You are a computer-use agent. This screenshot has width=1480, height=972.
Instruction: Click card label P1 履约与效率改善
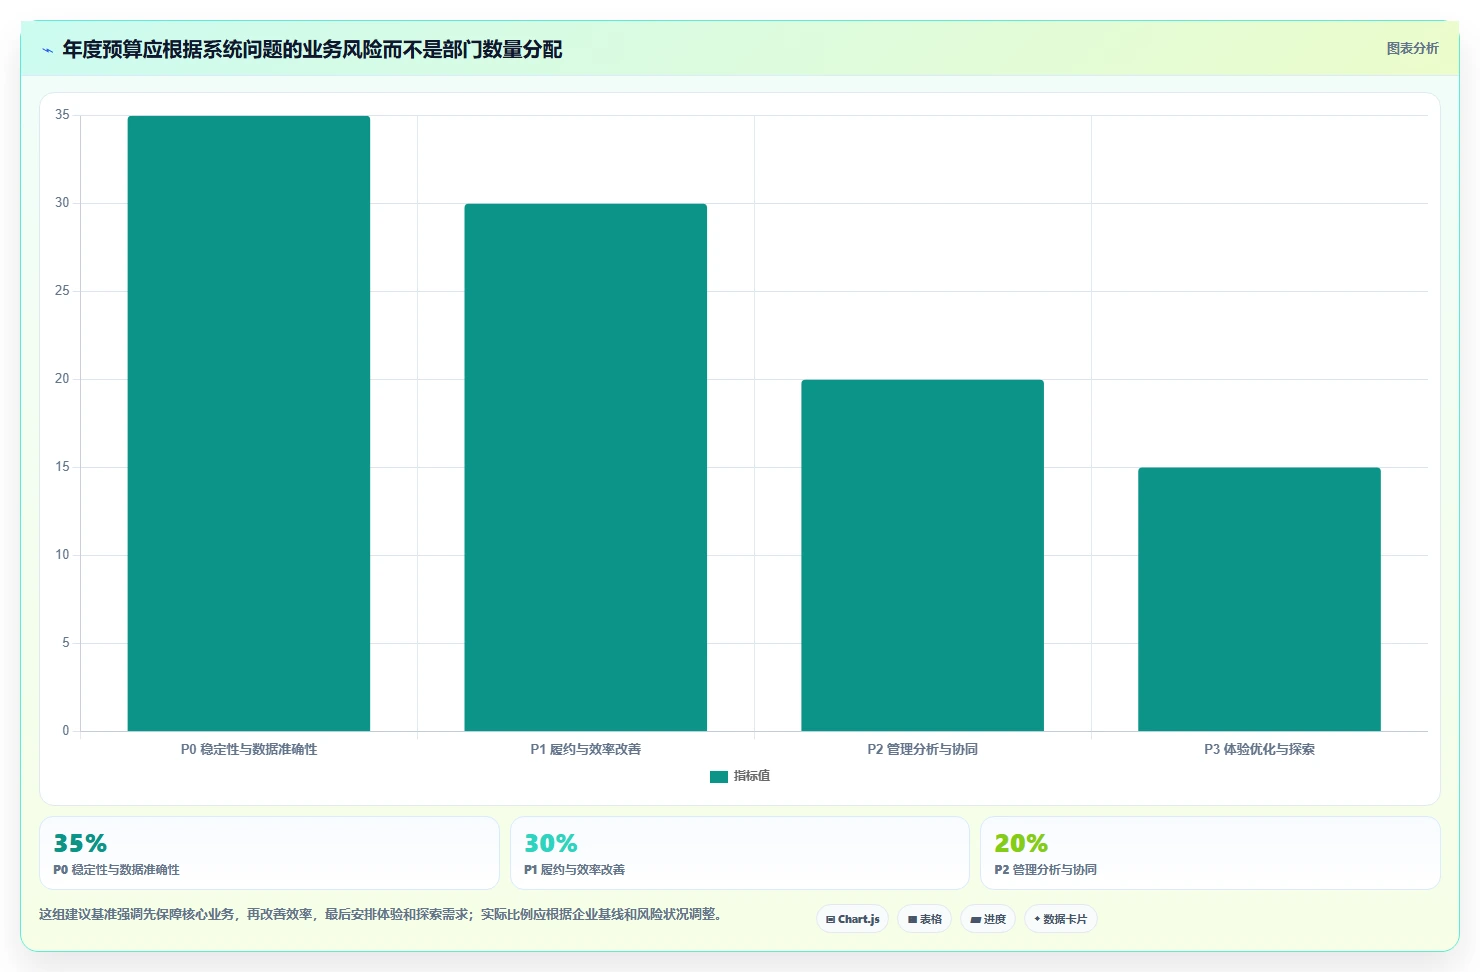tap(574, 870)
